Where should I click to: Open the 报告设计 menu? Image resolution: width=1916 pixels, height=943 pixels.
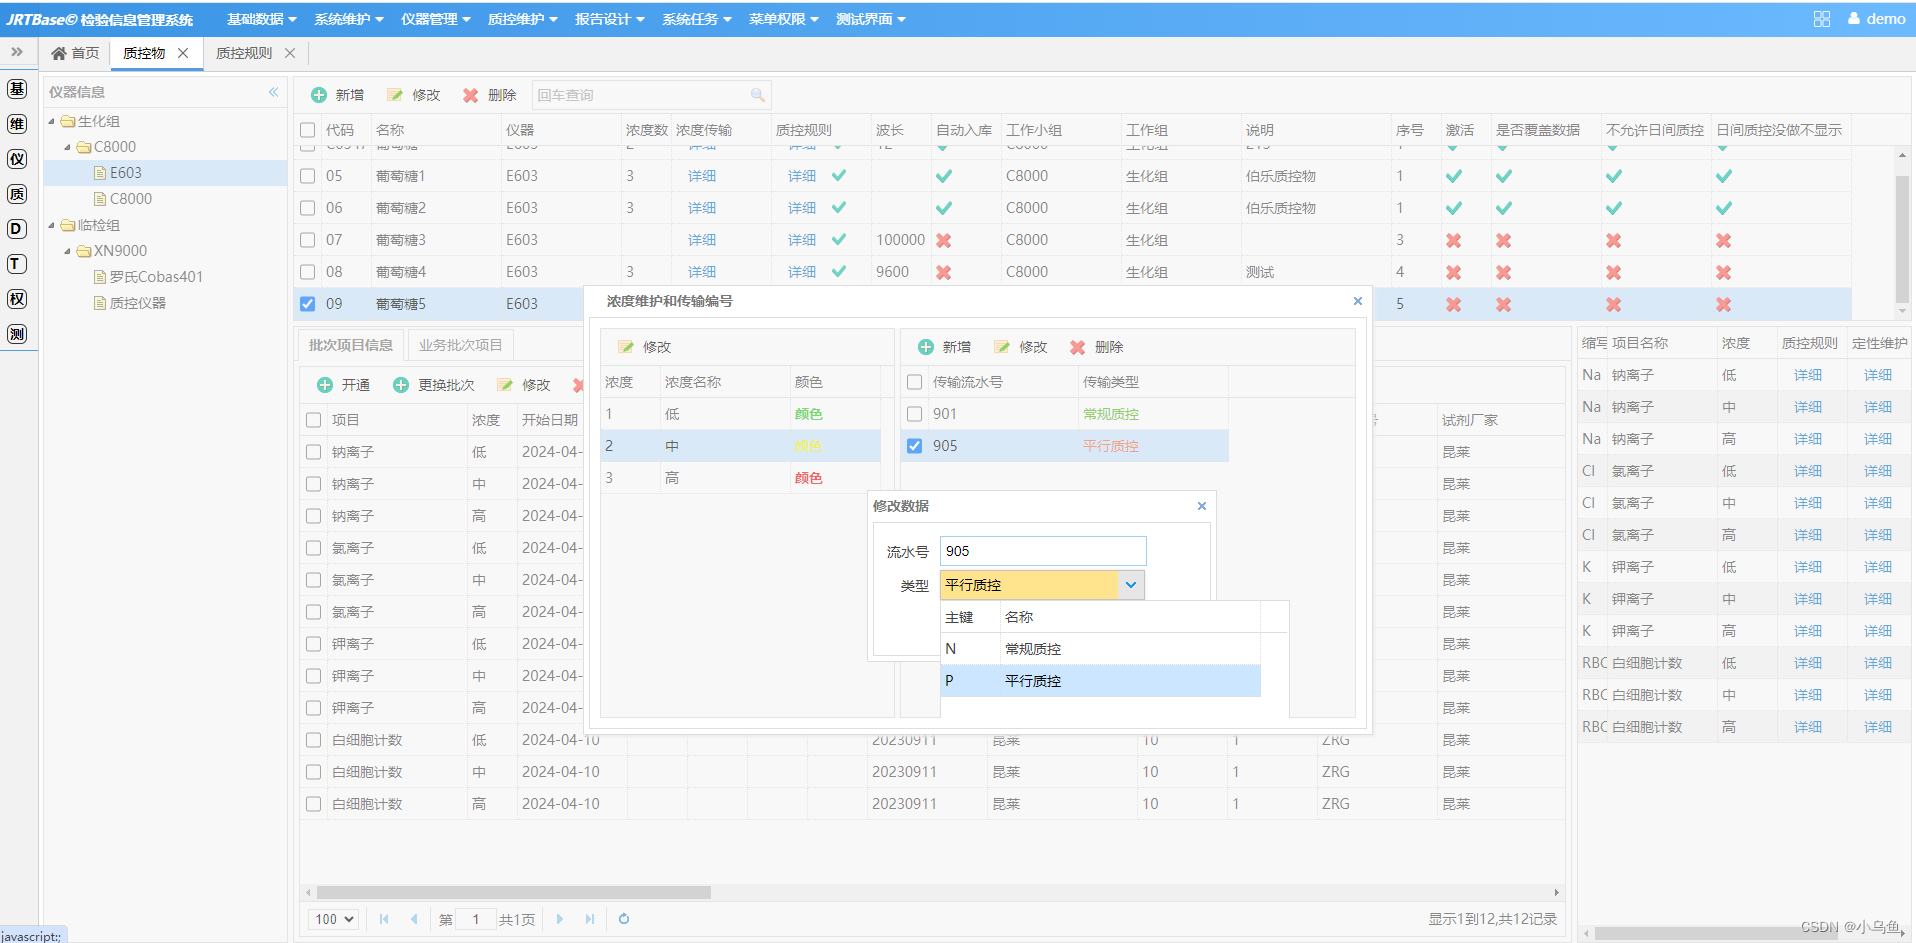coord(610,19)
